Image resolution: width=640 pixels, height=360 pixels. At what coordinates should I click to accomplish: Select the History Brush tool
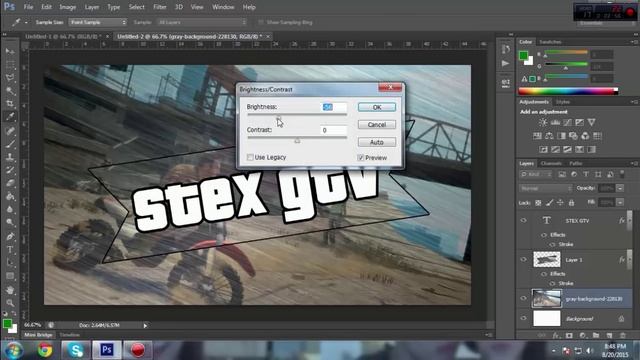pos(10,170)
